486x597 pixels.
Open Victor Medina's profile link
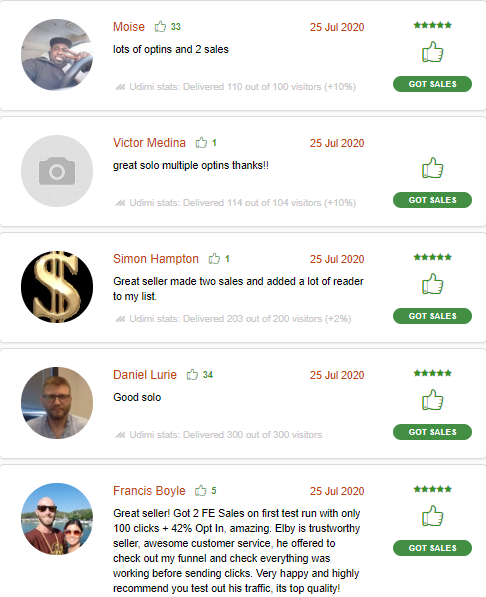pos(149,143)
